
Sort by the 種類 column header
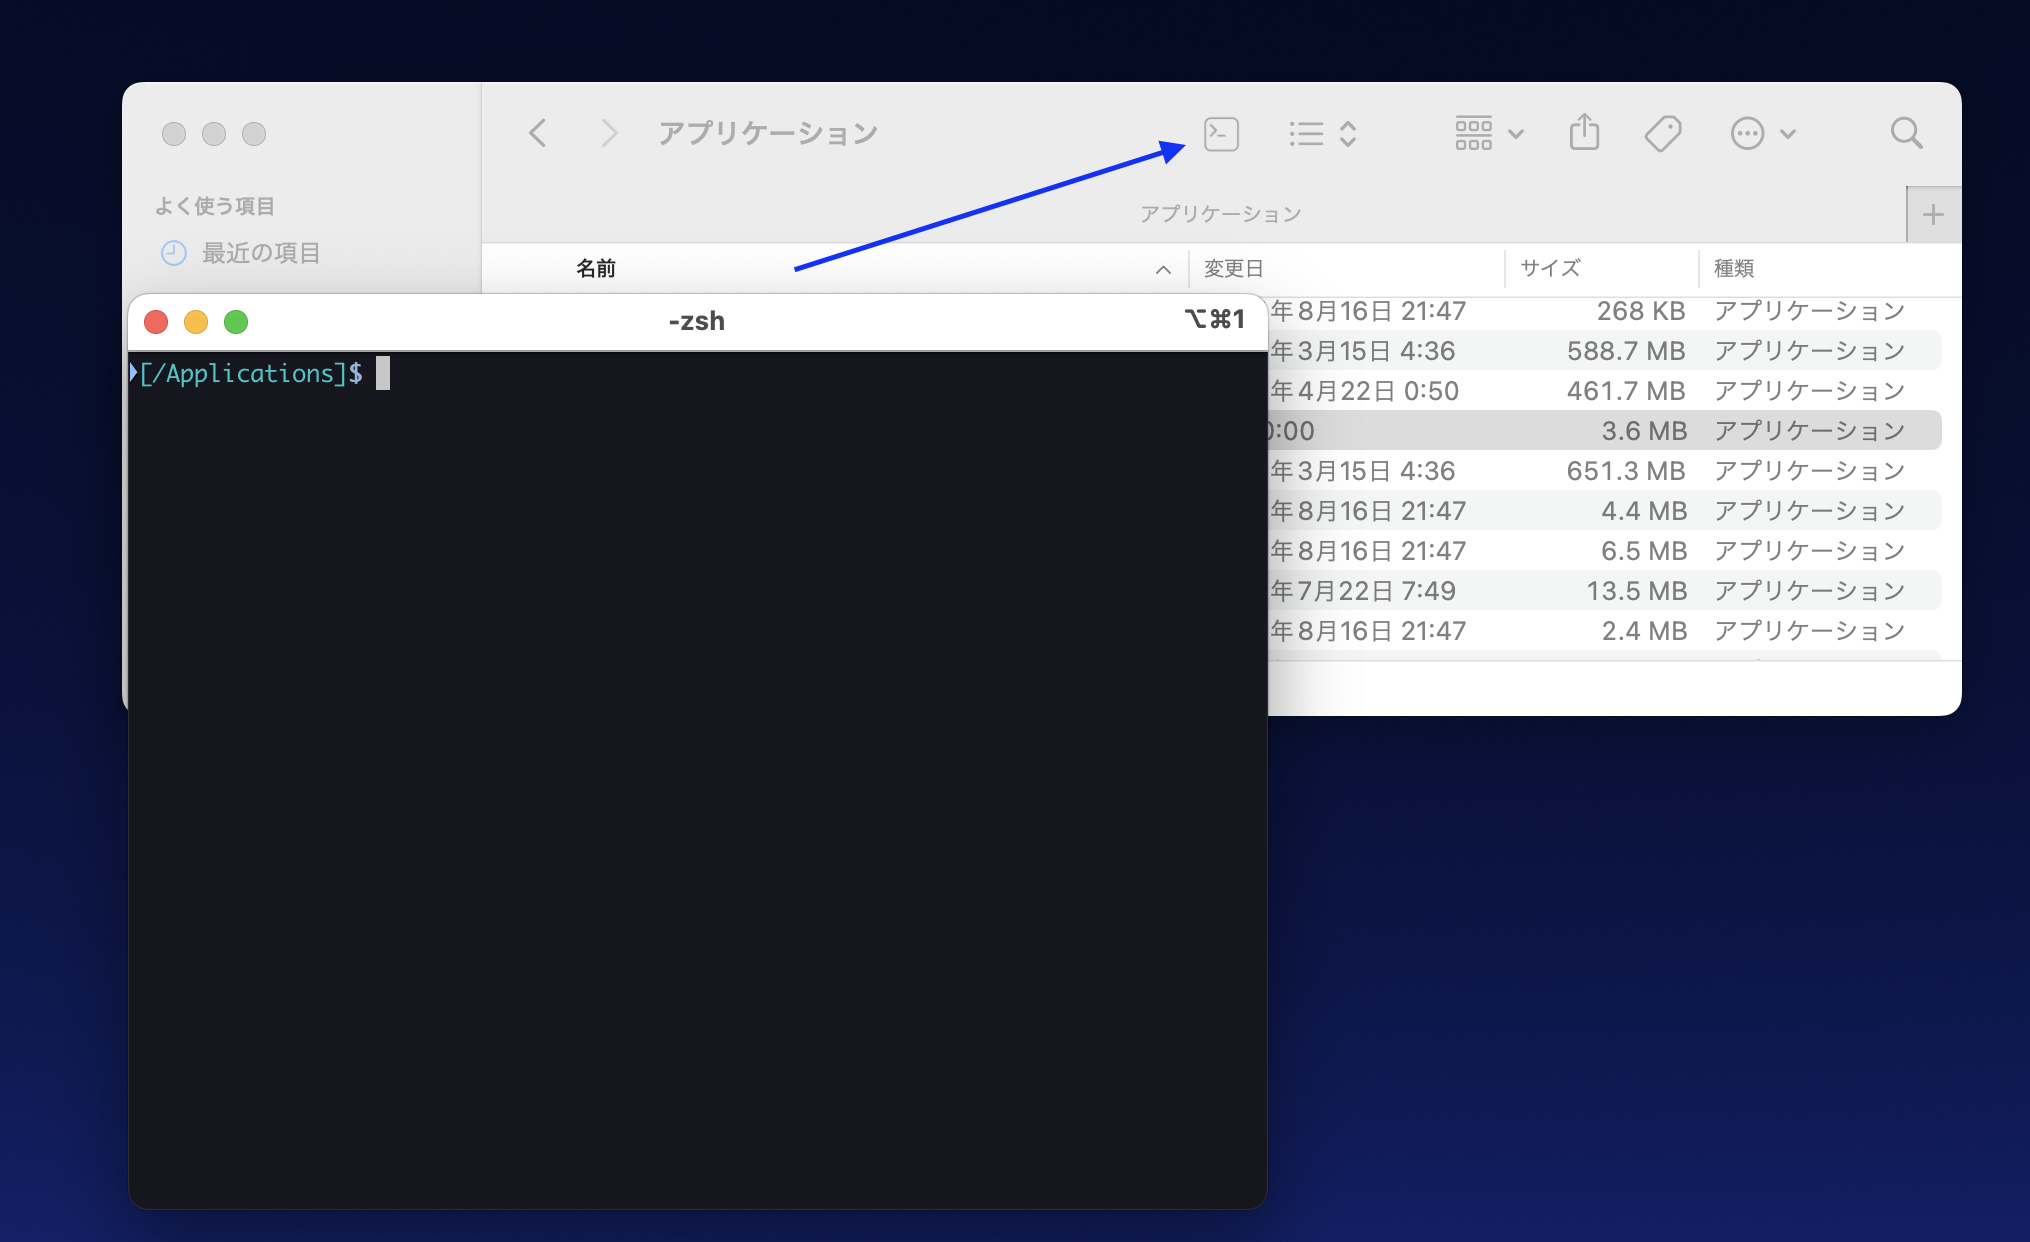pyautogui.click(x=1734, y=268)
